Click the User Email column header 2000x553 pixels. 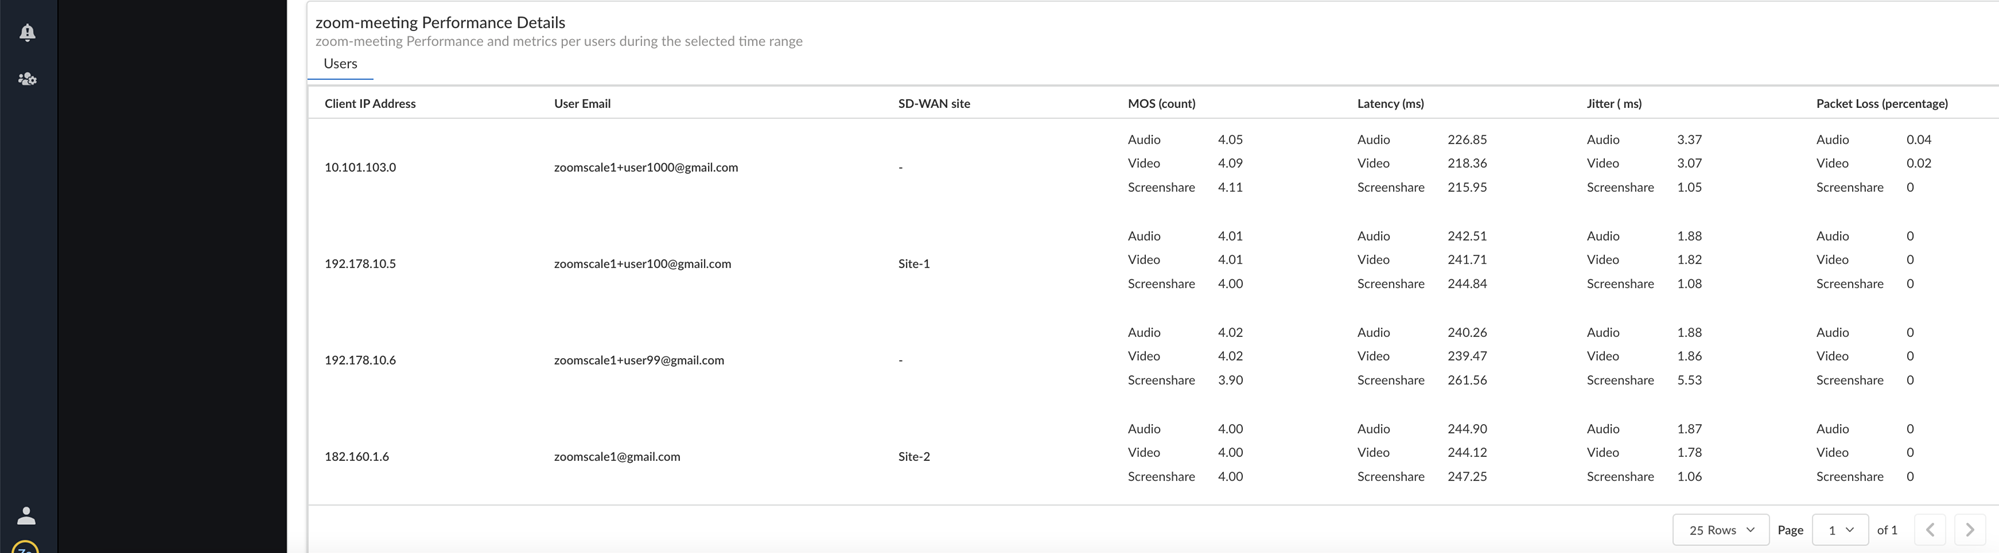[582, 104]
